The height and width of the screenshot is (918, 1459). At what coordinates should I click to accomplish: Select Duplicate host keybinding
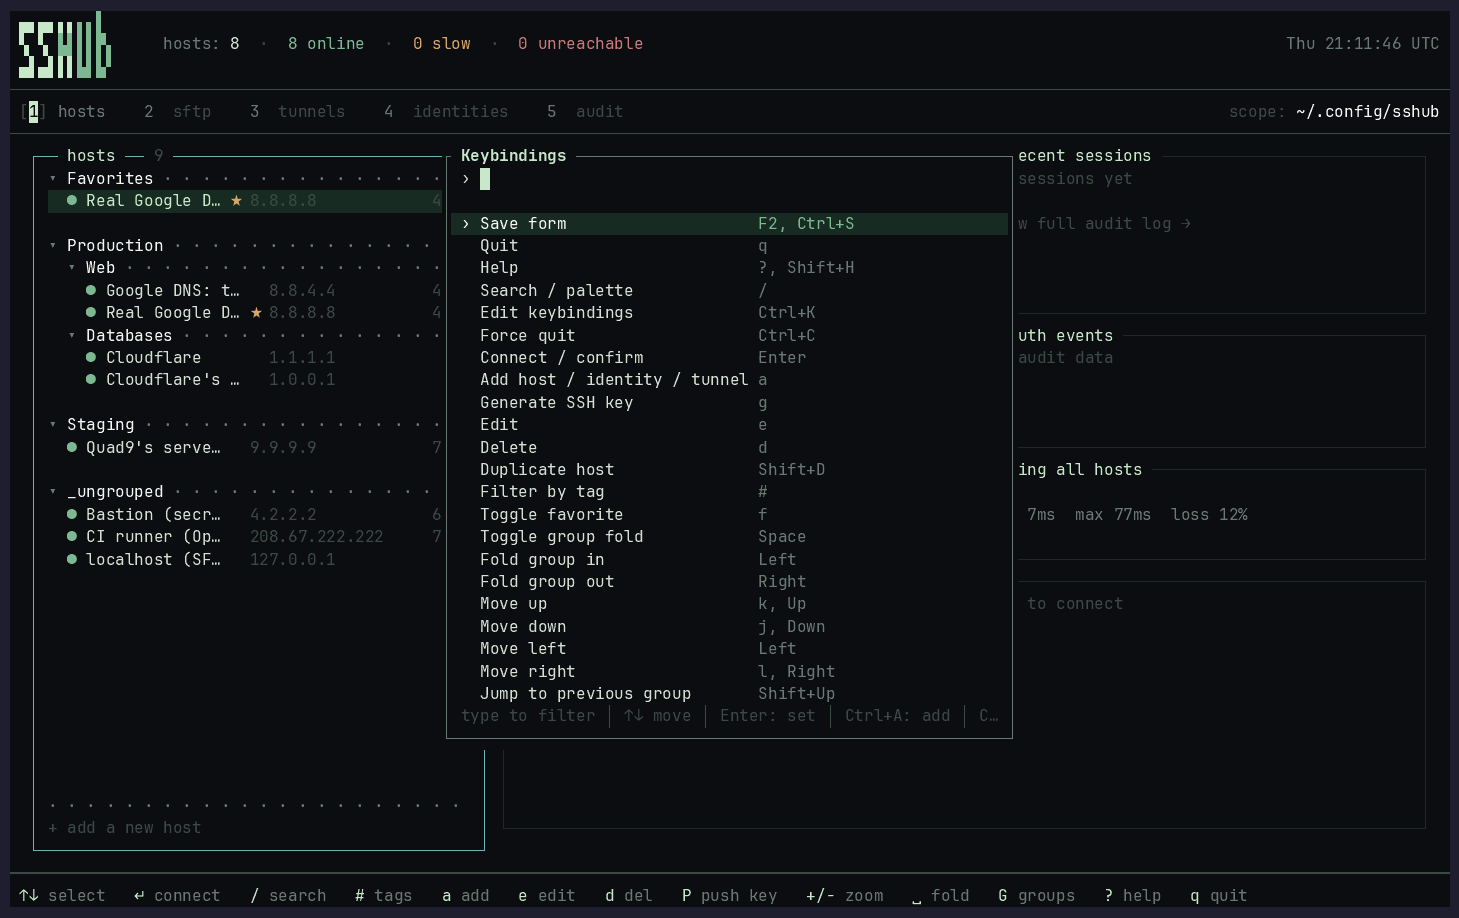[x=730, y=470]
